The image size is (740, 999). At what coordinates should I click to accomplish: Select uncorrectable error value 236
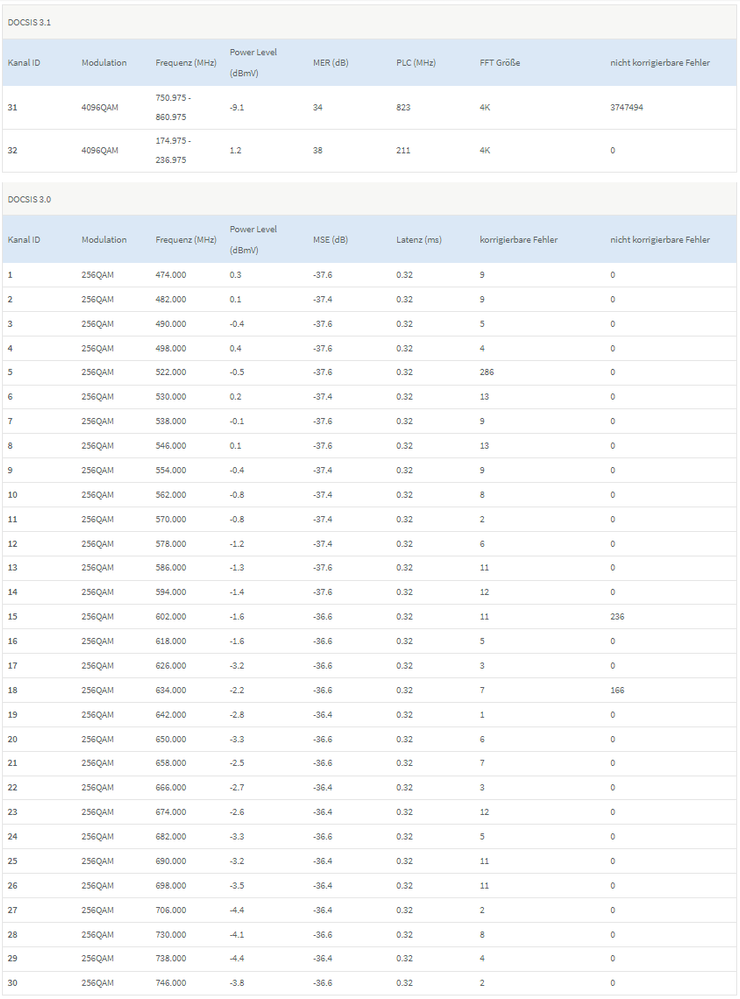[617, 617]
